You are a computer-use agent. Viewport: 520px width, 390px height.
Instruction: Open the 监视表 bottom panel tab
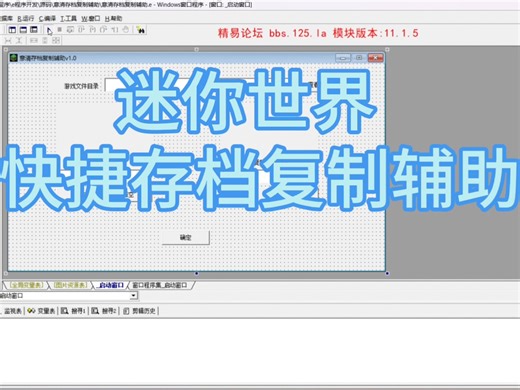click(13, 311)
